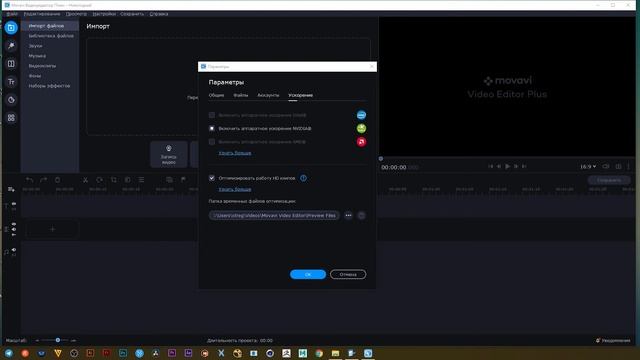
Task: Open the Clip properties list icon
Action: (x=141, y=180)
